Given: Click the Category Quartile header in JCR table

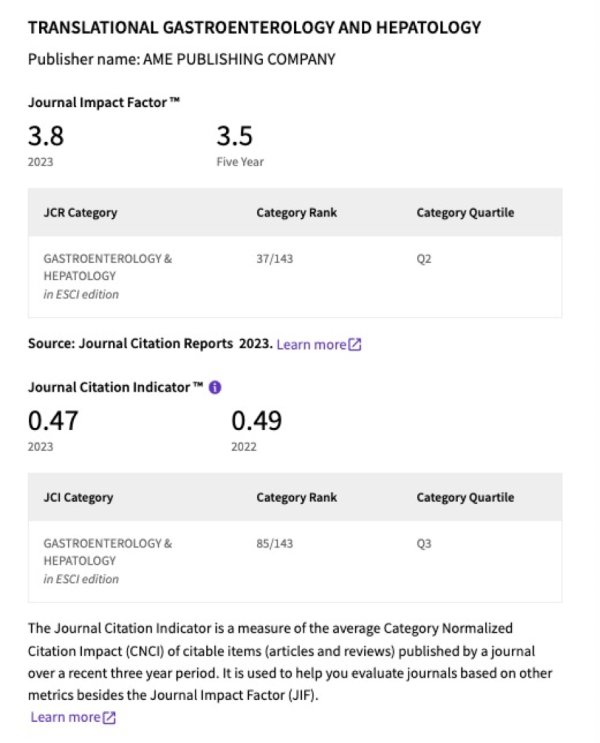Looking at the screenshot, I should tap(465, 213).
